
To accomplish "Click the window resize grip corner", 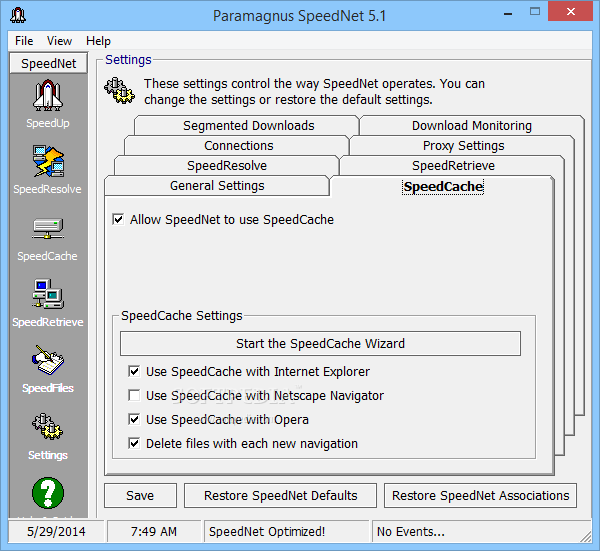I will click(x=586, y=536).
